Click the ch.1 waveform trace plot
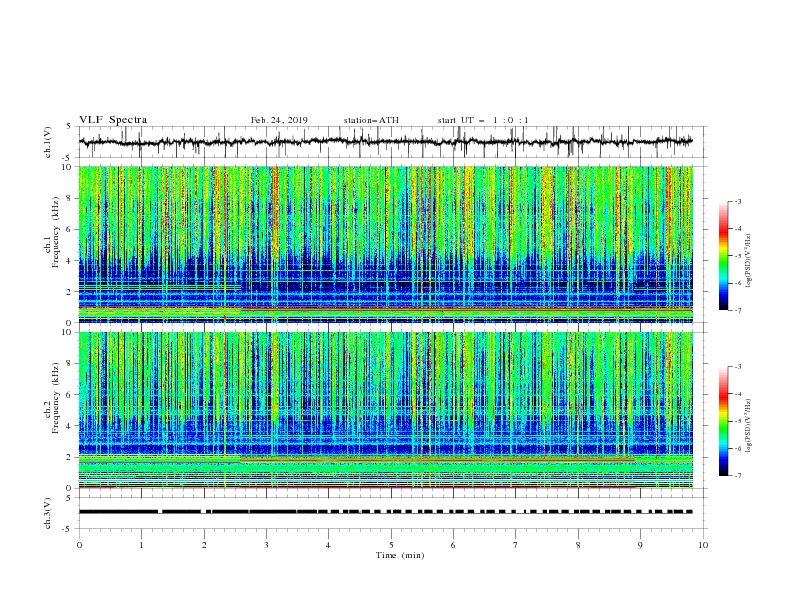Image resolution: width=792 pixels, height=612 pixels. pyautogui.click(x=386, y=142)
